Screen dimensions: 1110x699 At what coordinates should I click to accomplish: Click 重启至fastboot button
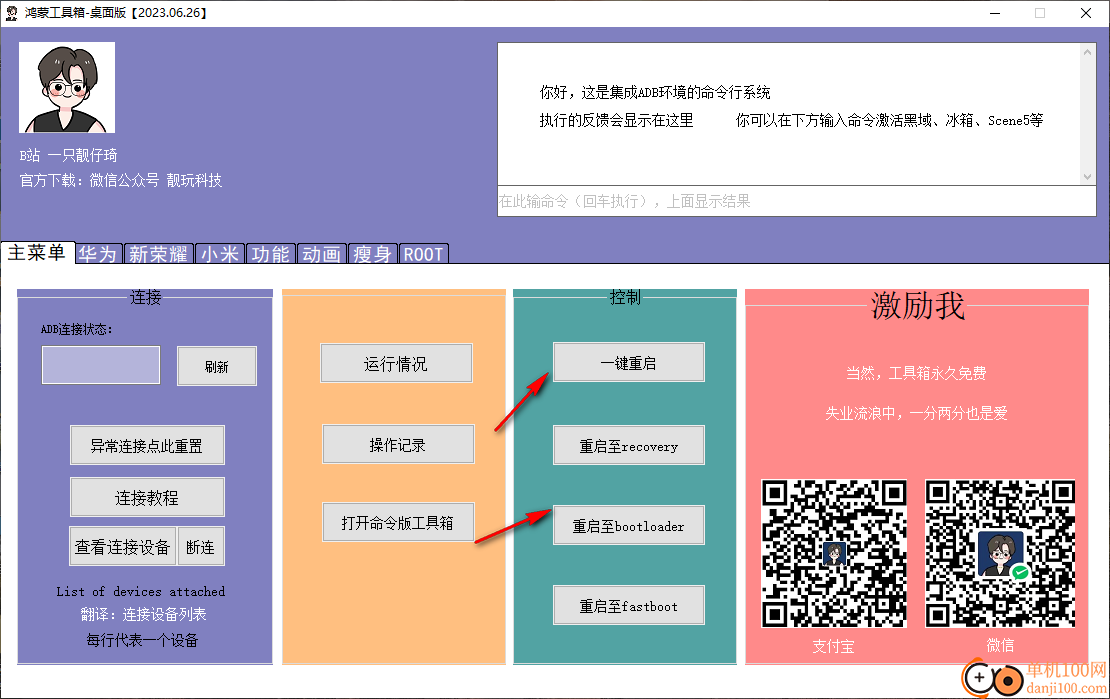[629, 606]
